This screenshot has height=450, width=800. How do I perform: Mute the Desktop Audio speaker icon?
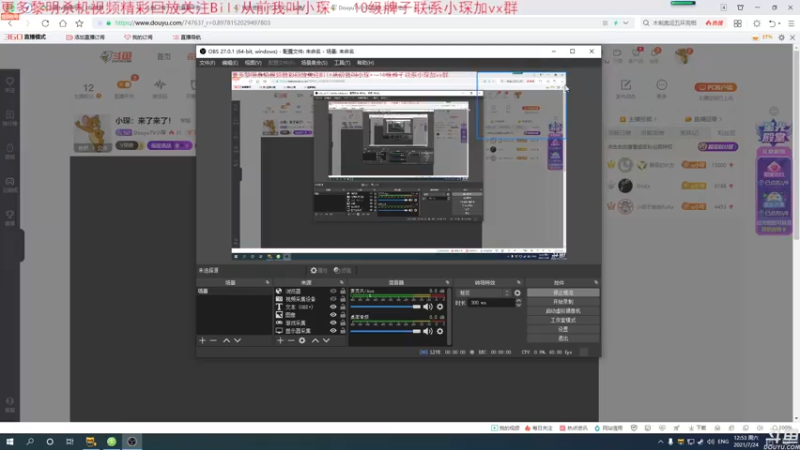(x=428, y=331)
